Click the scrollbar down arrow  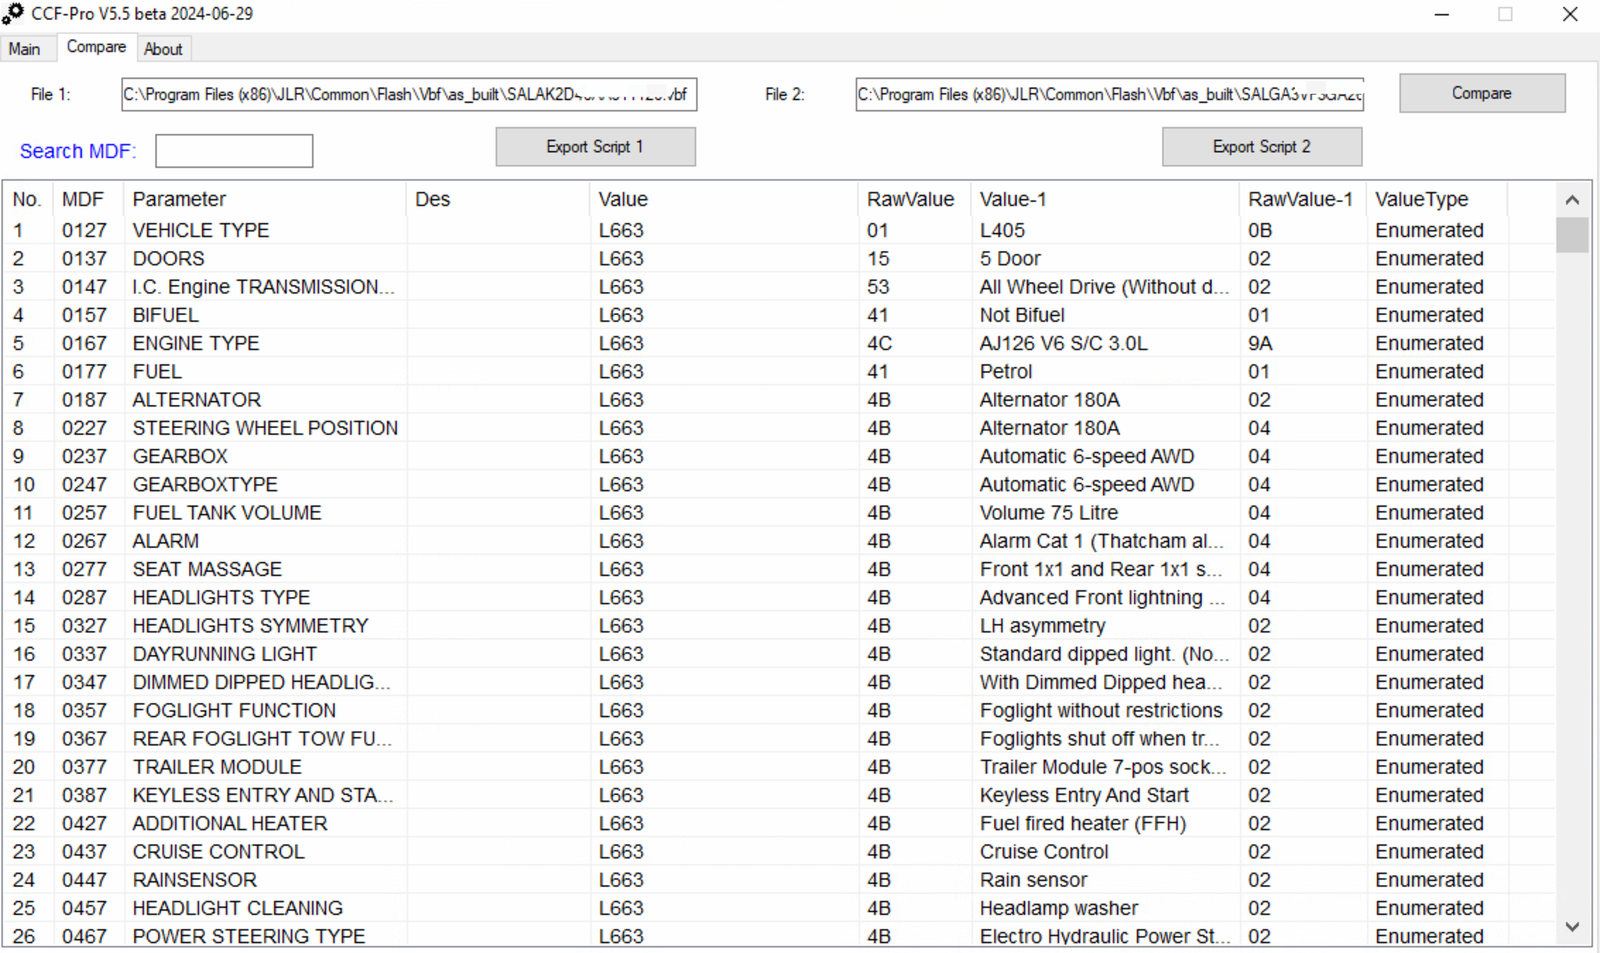pos(1572,927)
